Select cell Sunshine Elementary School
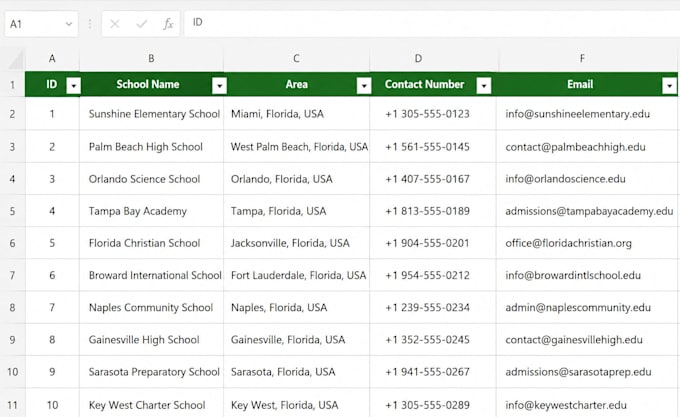Image resolution: width=680 pixels, height=417 pixels. click(x=151, y=114)
